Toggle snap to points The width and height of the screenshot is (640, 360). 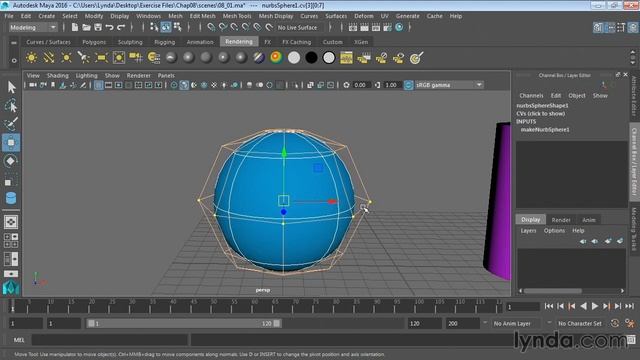[x=234, y=27]
